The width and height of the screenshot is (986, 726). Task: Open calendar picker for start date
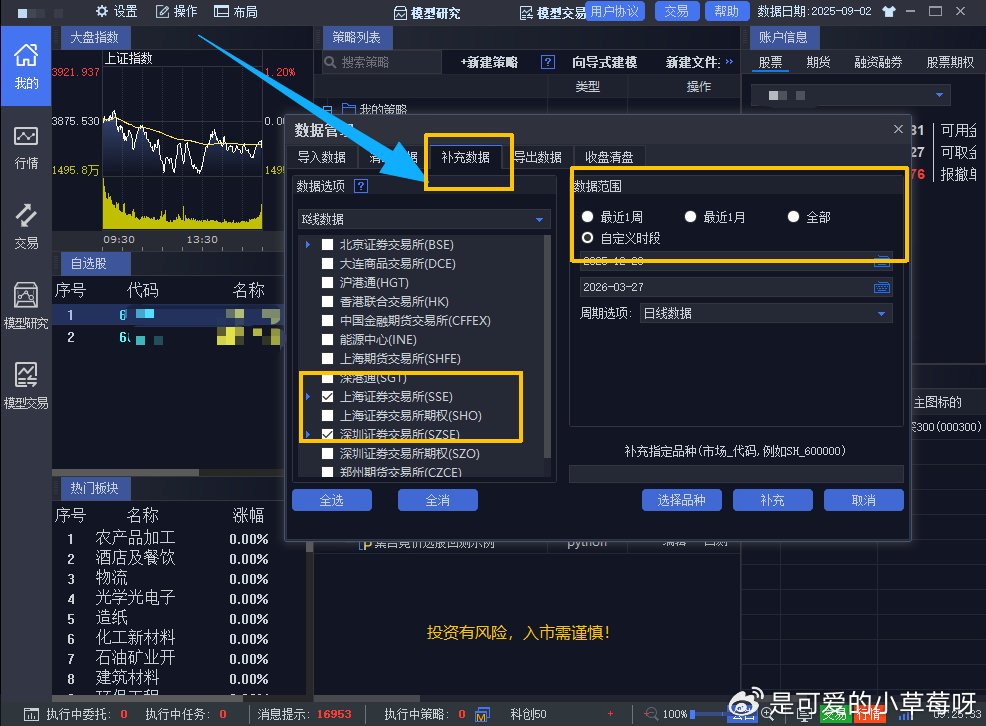tap(881, 261)
